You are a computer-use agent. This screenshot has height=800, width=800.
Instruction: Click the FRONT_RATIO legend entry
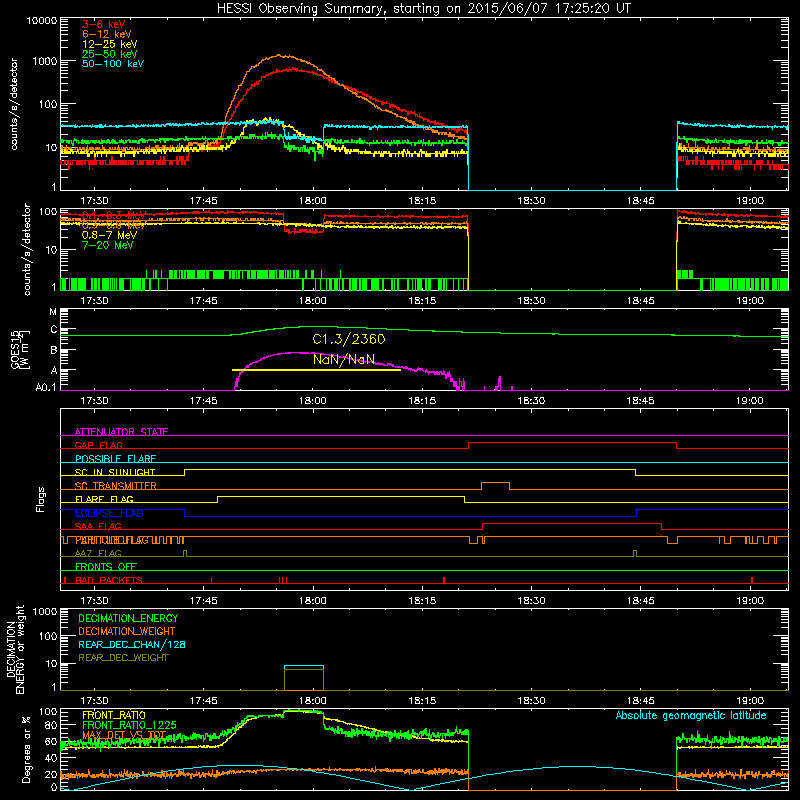[x=114, y=715]
